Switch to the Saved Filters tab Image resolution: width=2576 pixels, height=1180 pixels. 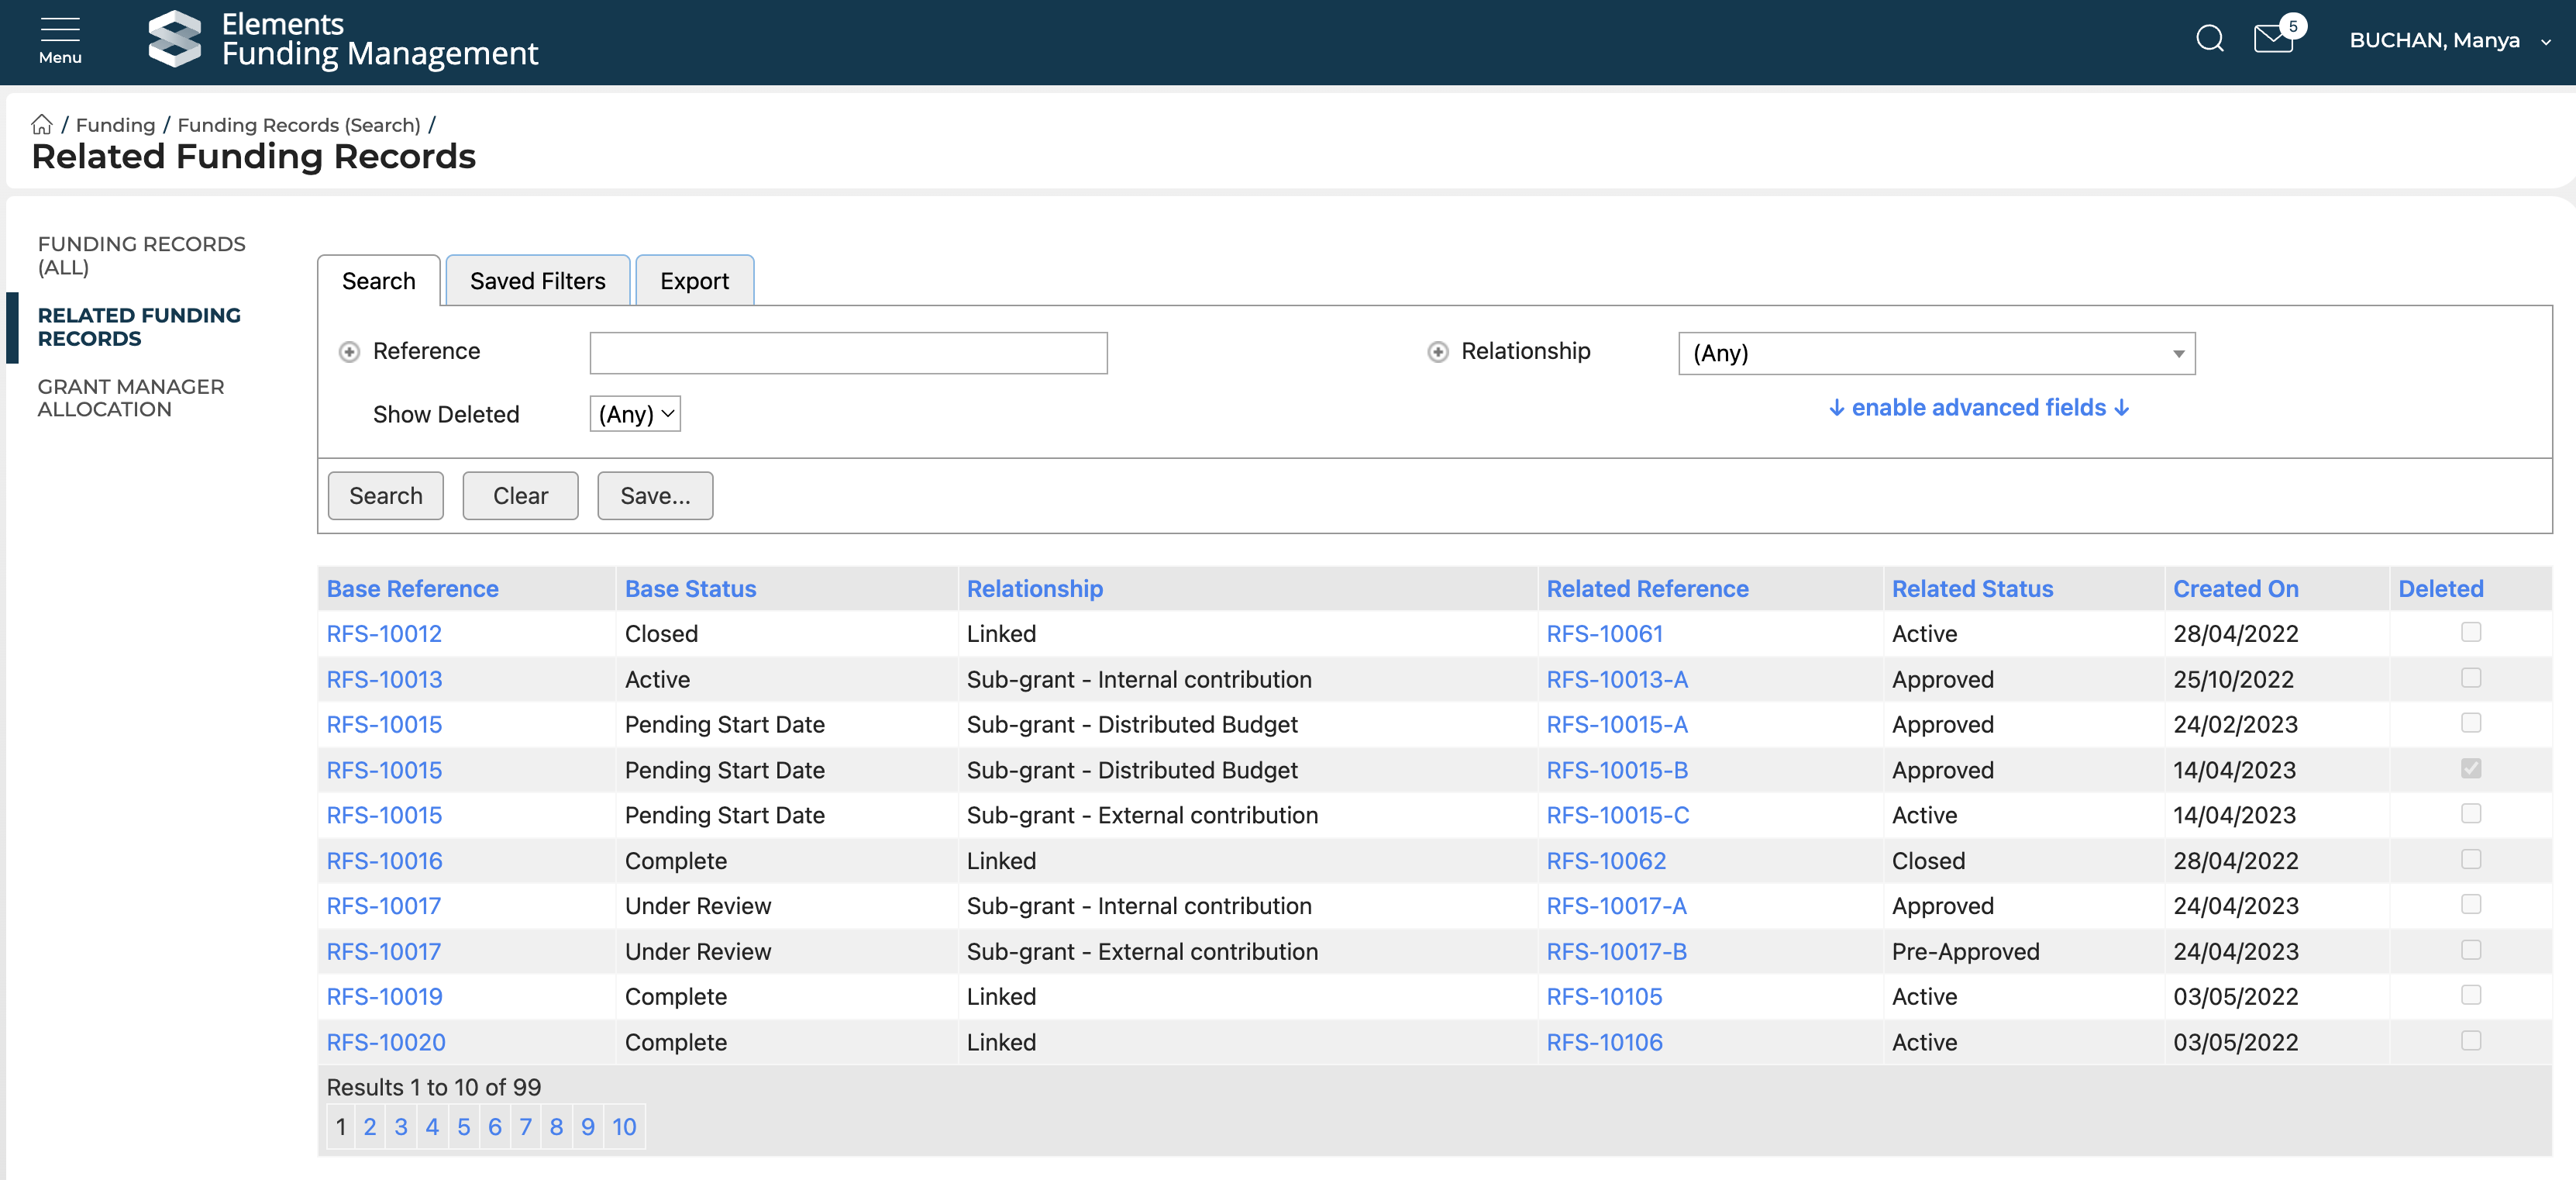coord(537,281)
